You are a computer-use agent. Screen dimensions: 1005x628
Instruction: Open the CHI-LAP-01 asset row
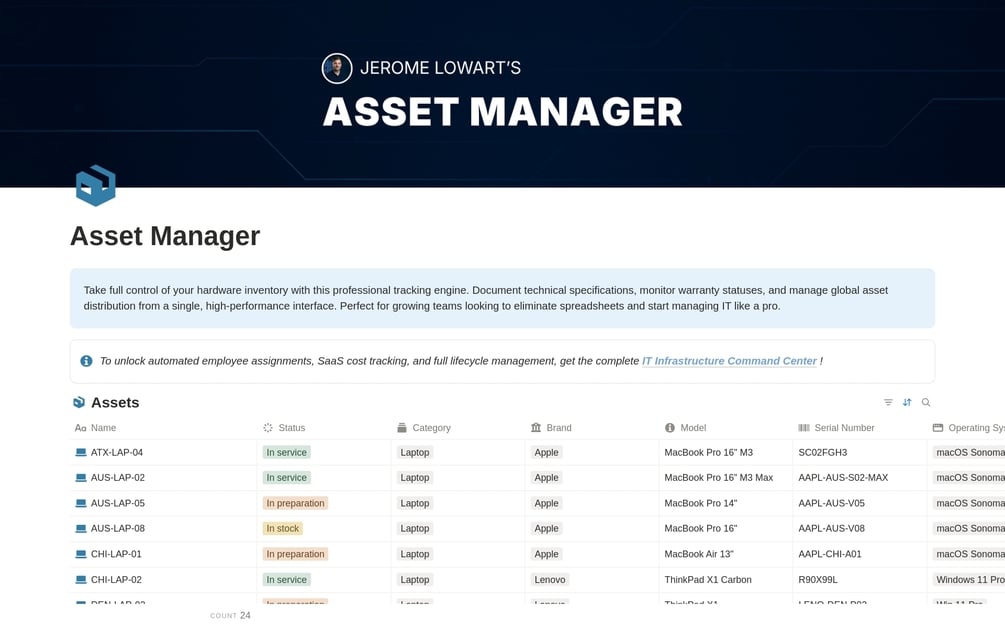click(x=116, y=554)
